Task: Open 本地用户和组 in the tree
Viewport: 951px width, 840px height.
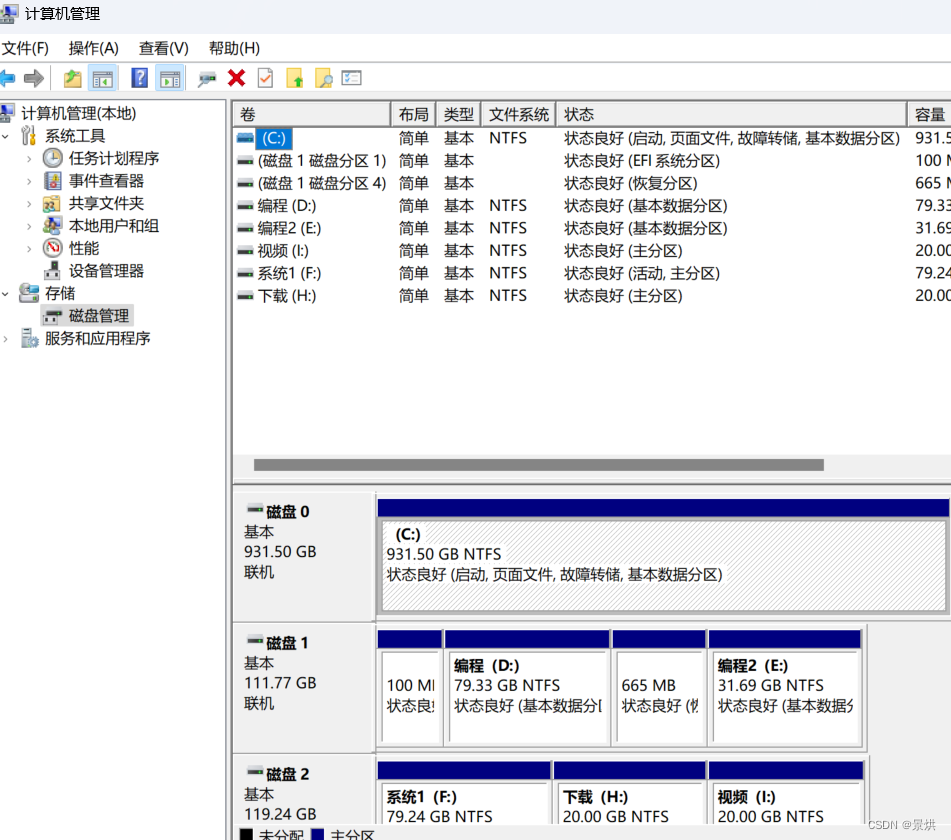Action: pos(113,226)
